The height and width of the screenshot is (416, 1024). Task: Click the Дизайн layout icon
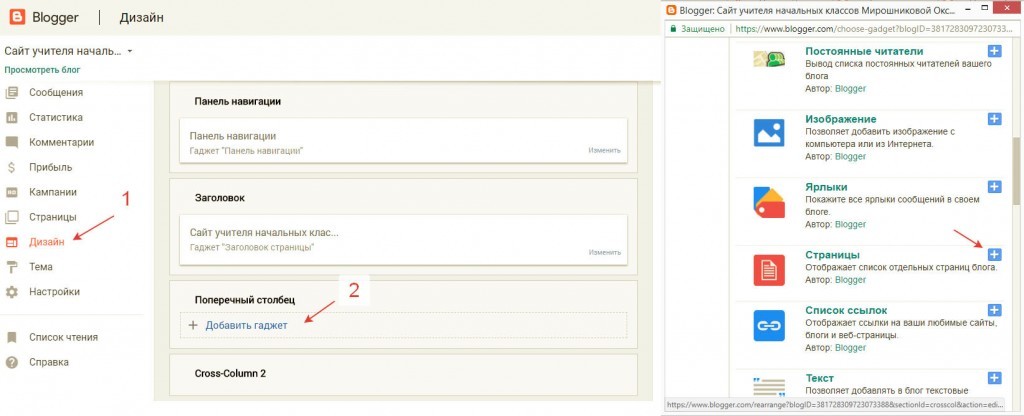[x=11, y=242]
